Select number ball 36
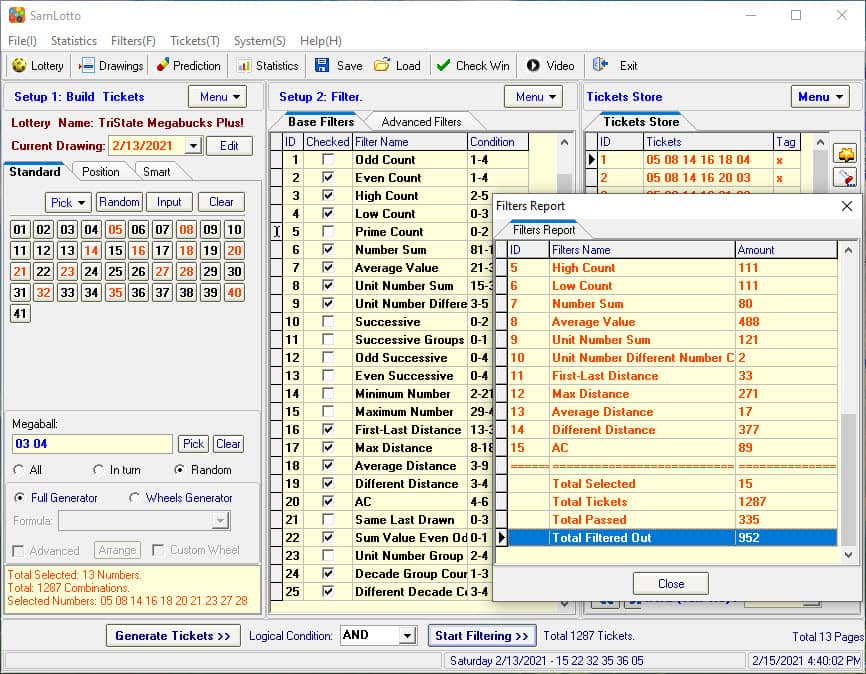Image resolution: width=866 pixels, height=674 pixels. click(x=139, y=292)
